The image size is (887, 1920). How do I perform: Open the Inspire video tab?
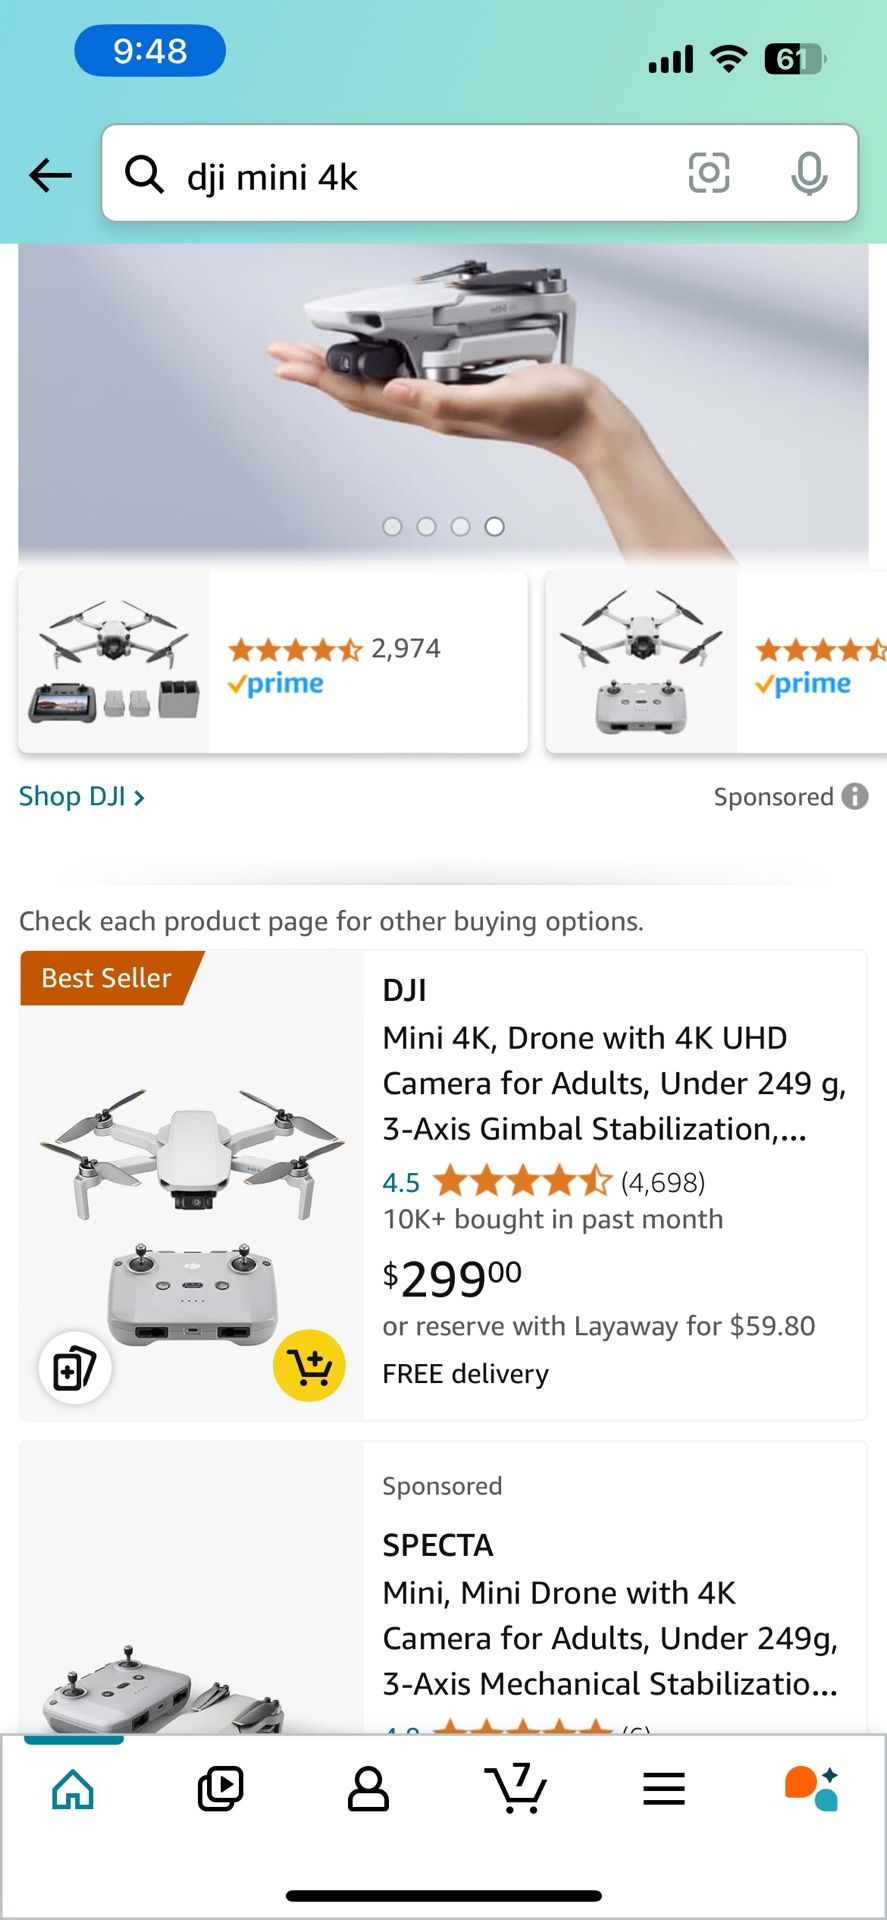220,1789
